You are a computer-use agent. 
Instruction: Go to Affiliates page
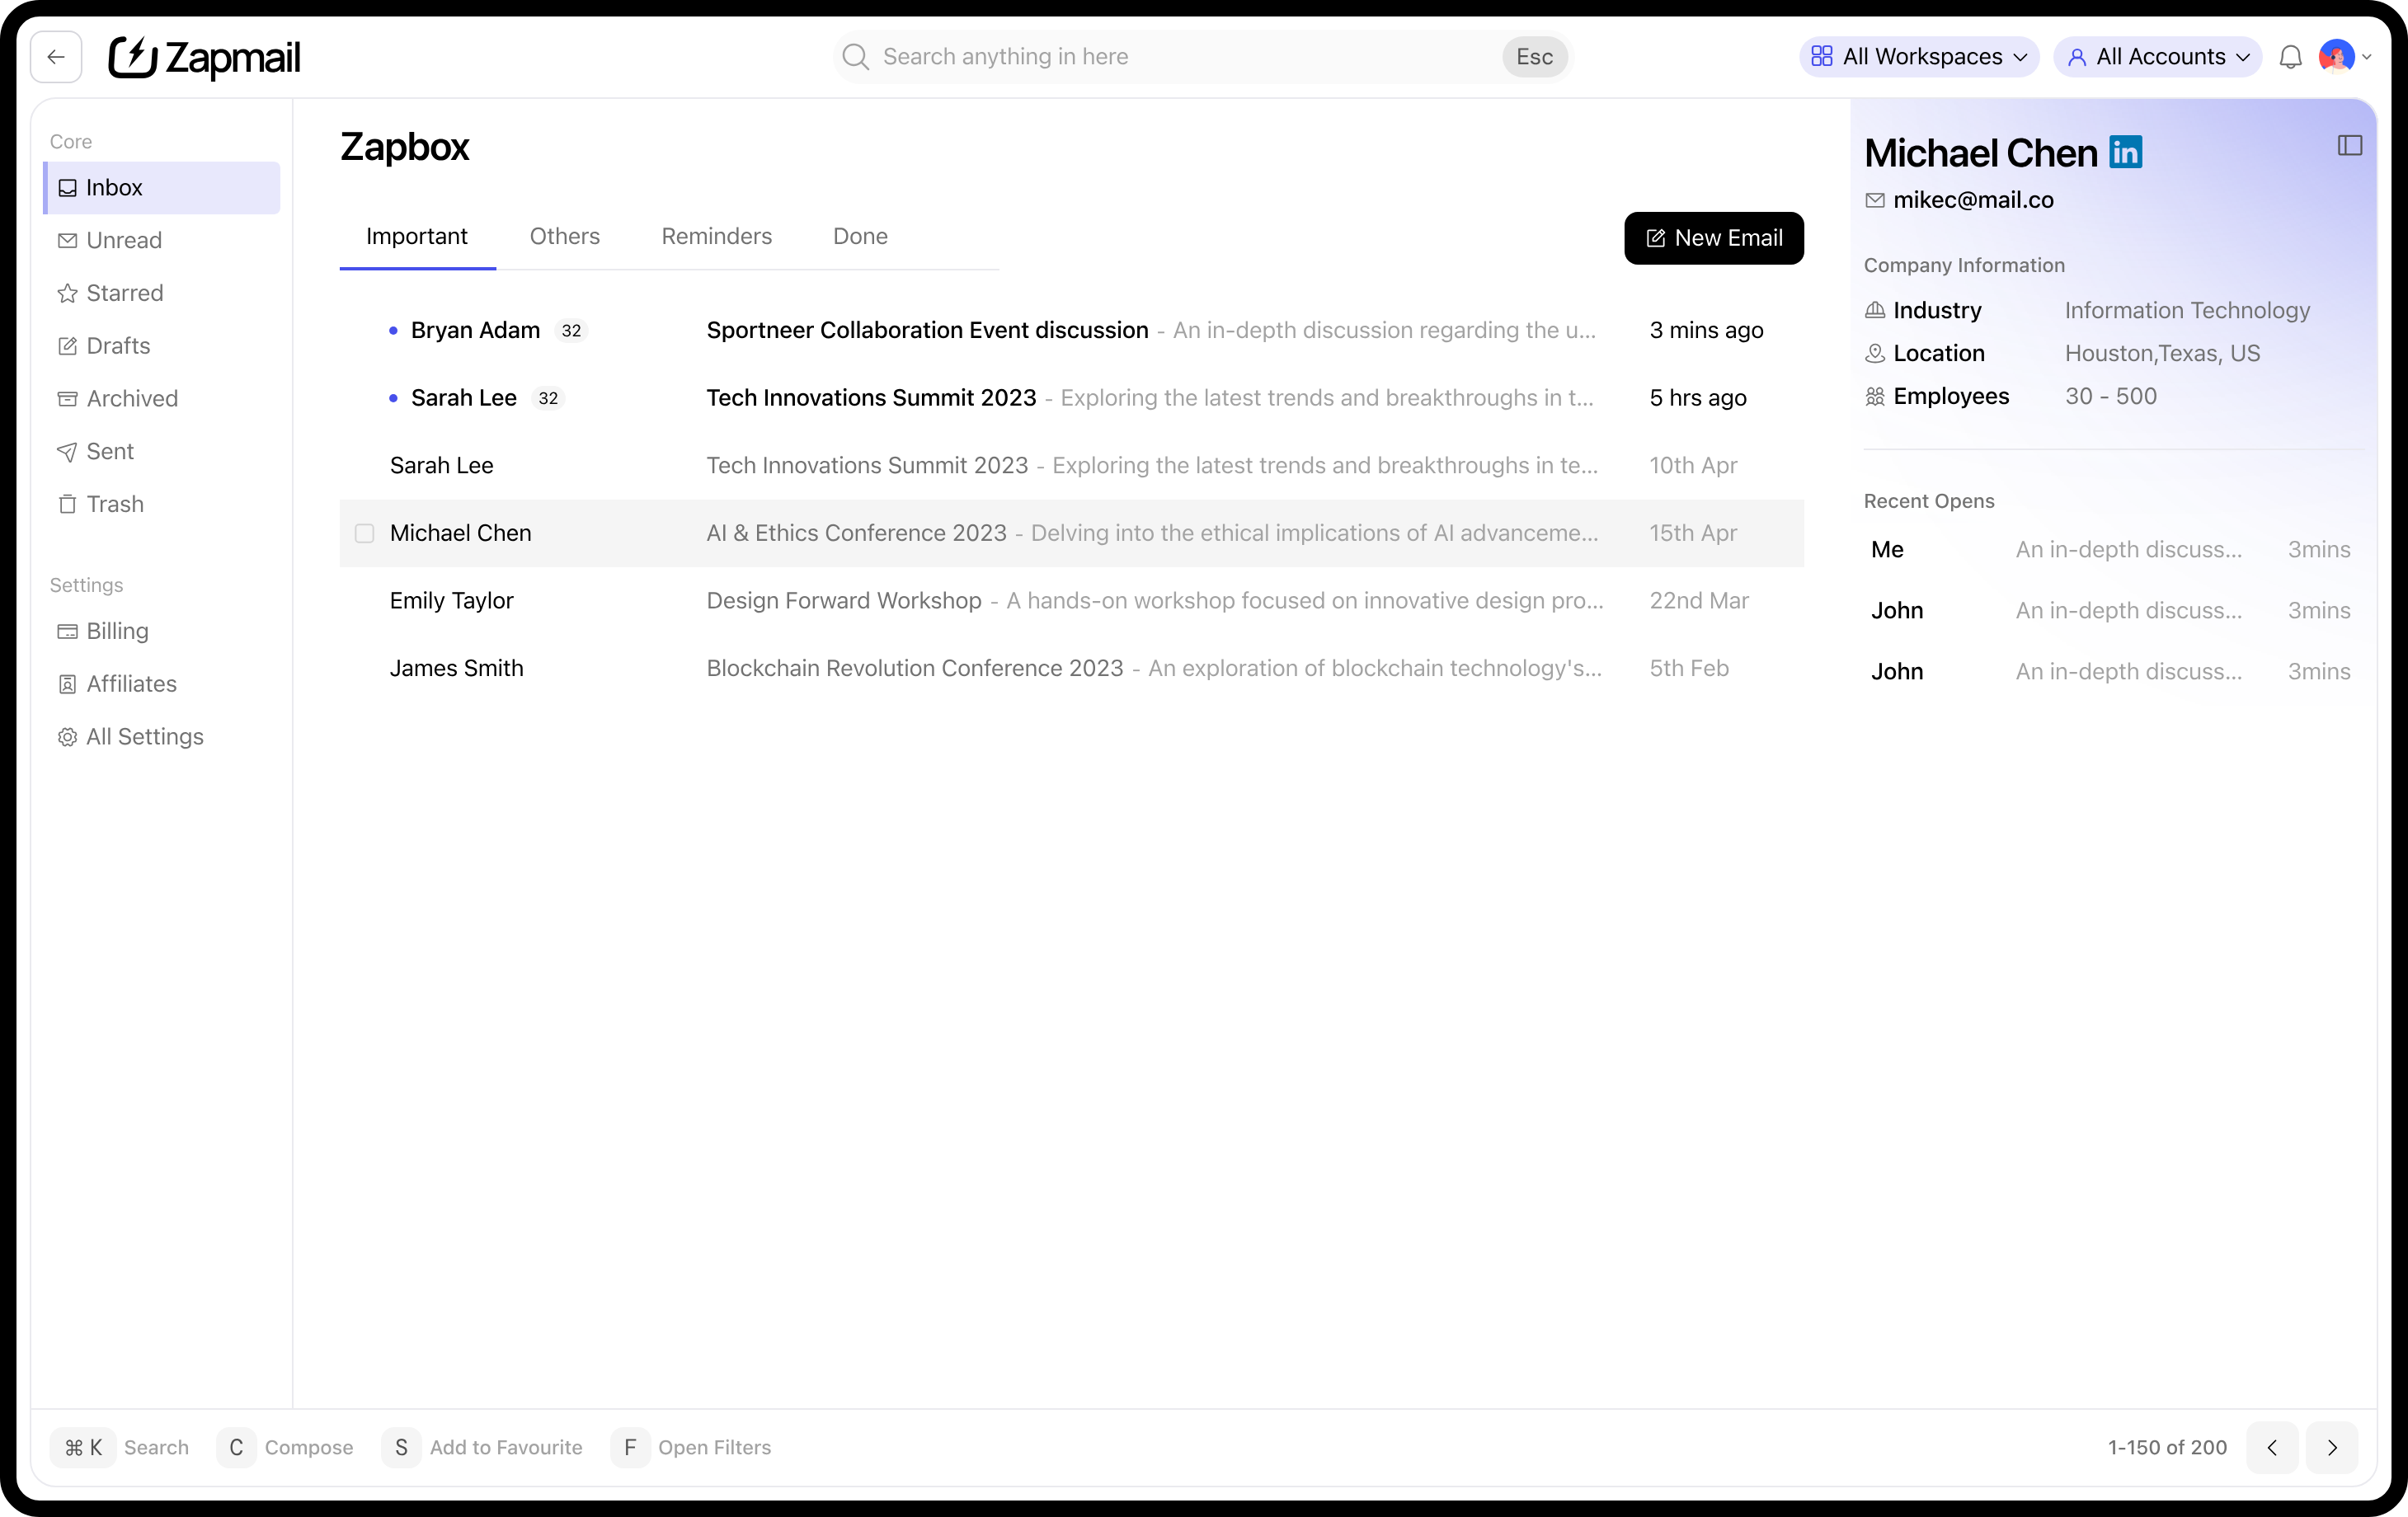coord(162,685)
